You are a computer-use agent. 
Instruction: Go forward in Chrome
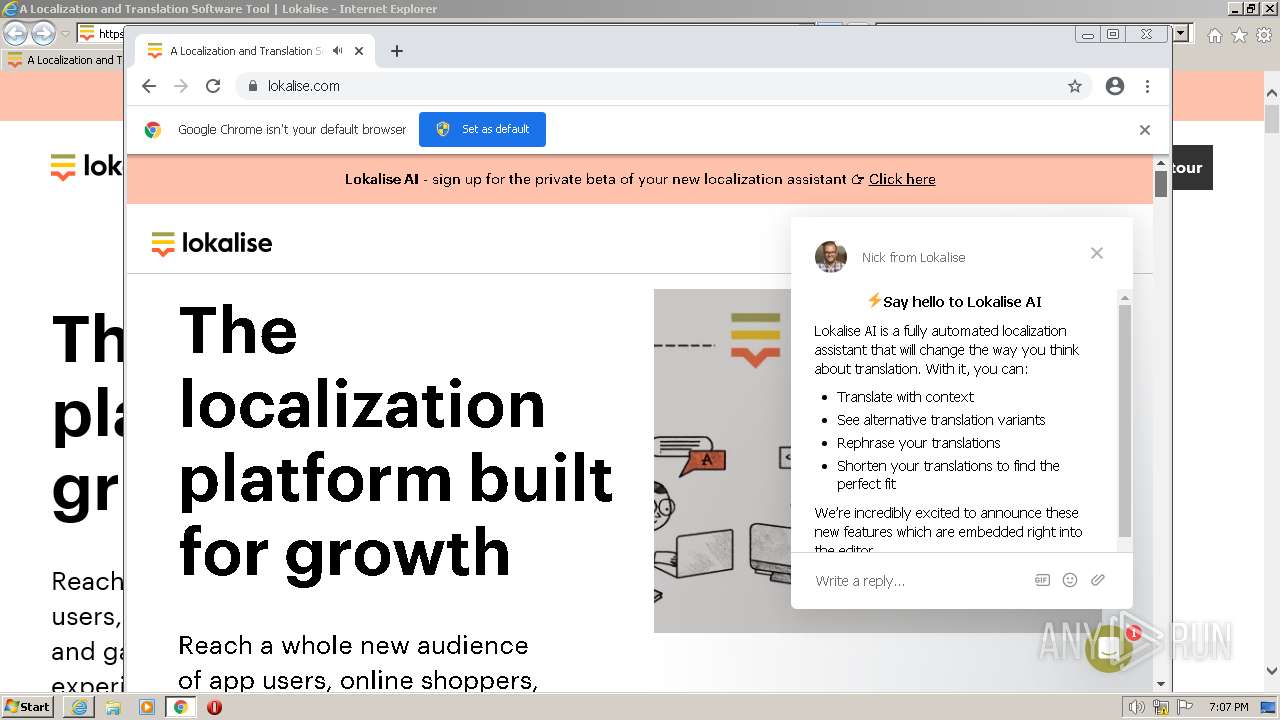[181, 86]
